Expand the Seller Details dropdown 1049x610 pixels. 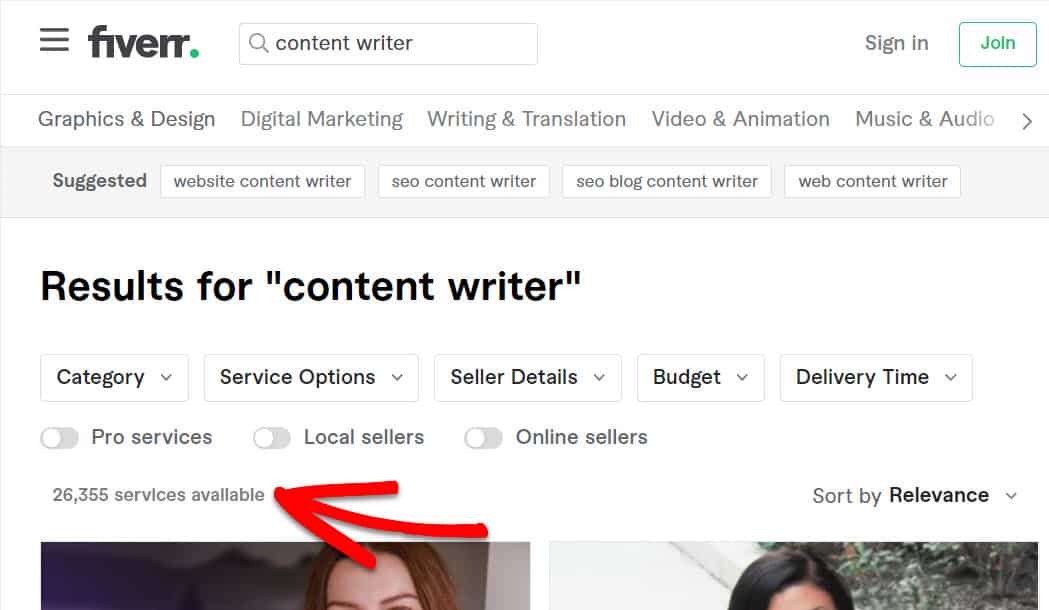(x=528, y=378)
